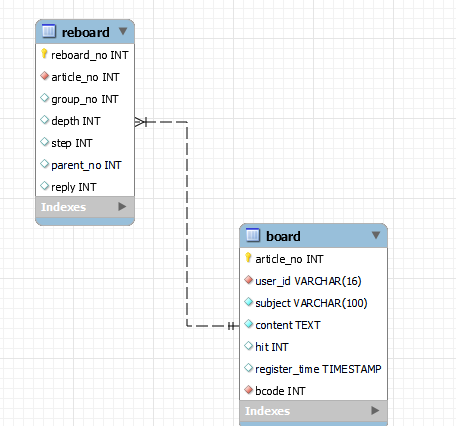Click the register_time column diamond icon
Screen dimensions: 456x426
click(248, 368)
